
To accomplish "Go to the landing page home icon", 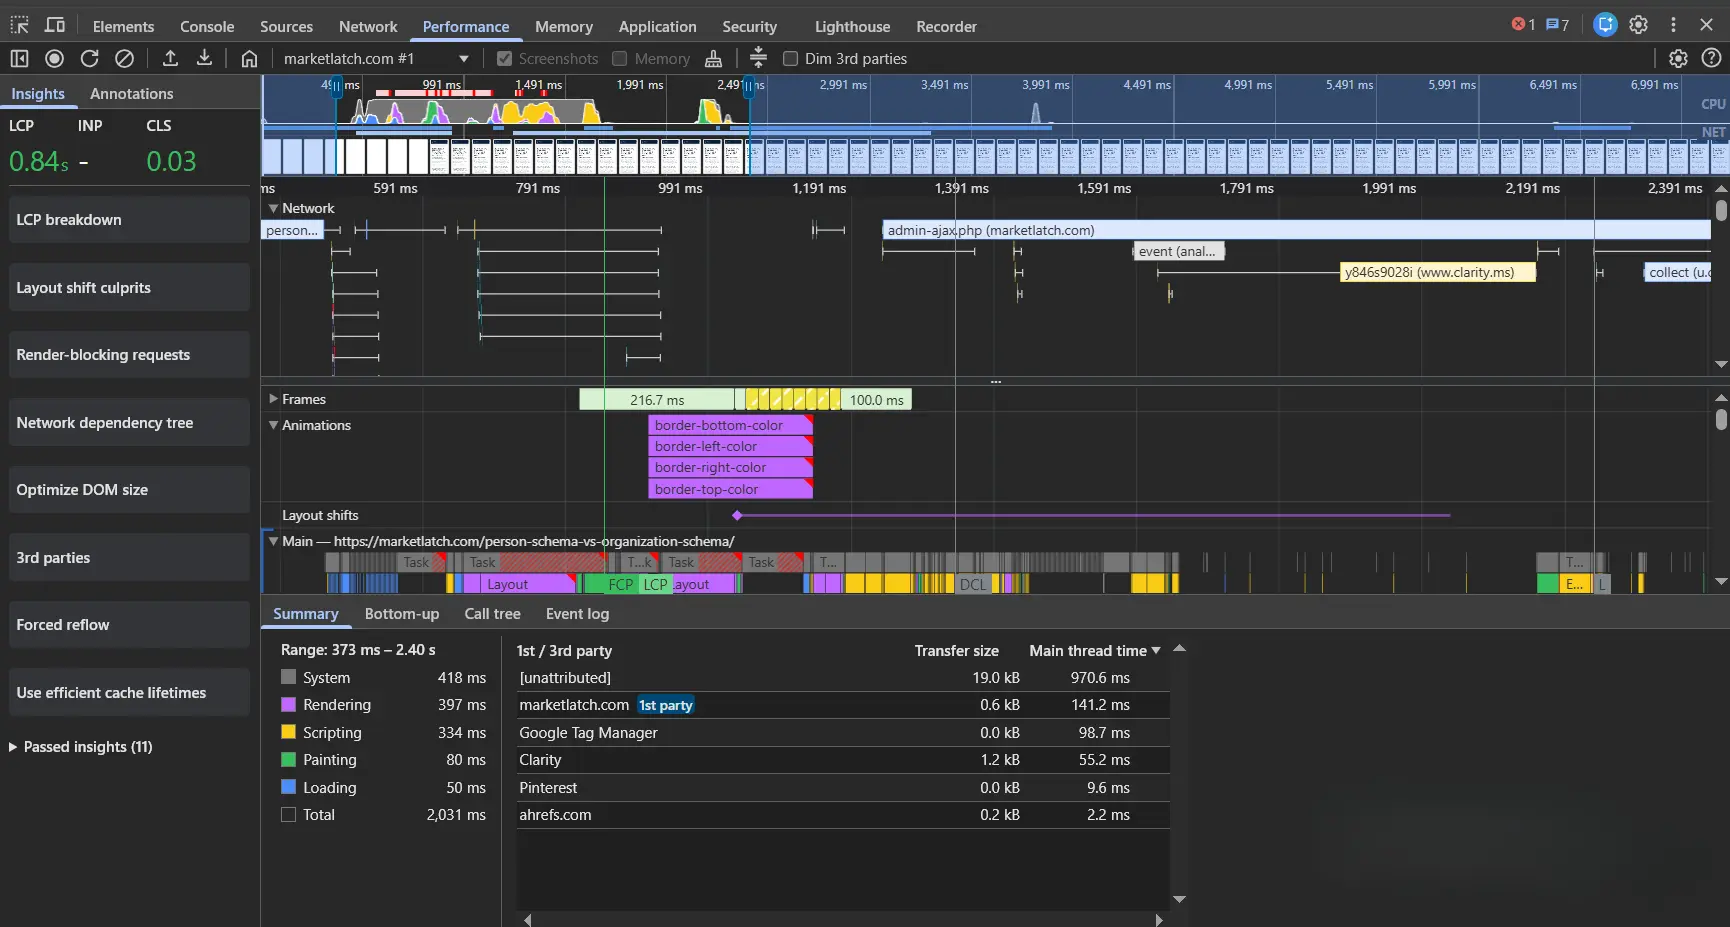I will point(250,58).
